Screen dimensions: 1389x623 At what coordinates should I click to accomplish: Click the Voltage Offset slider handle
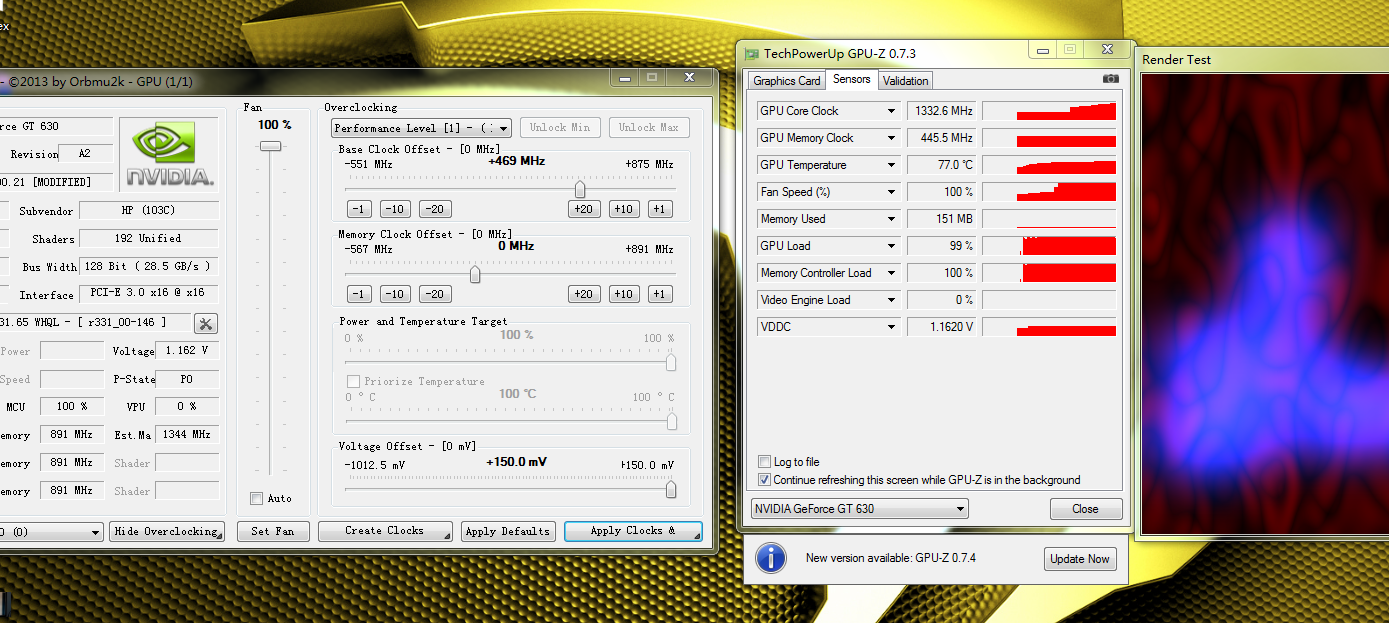pyautogui.click(x=671, y=489)
